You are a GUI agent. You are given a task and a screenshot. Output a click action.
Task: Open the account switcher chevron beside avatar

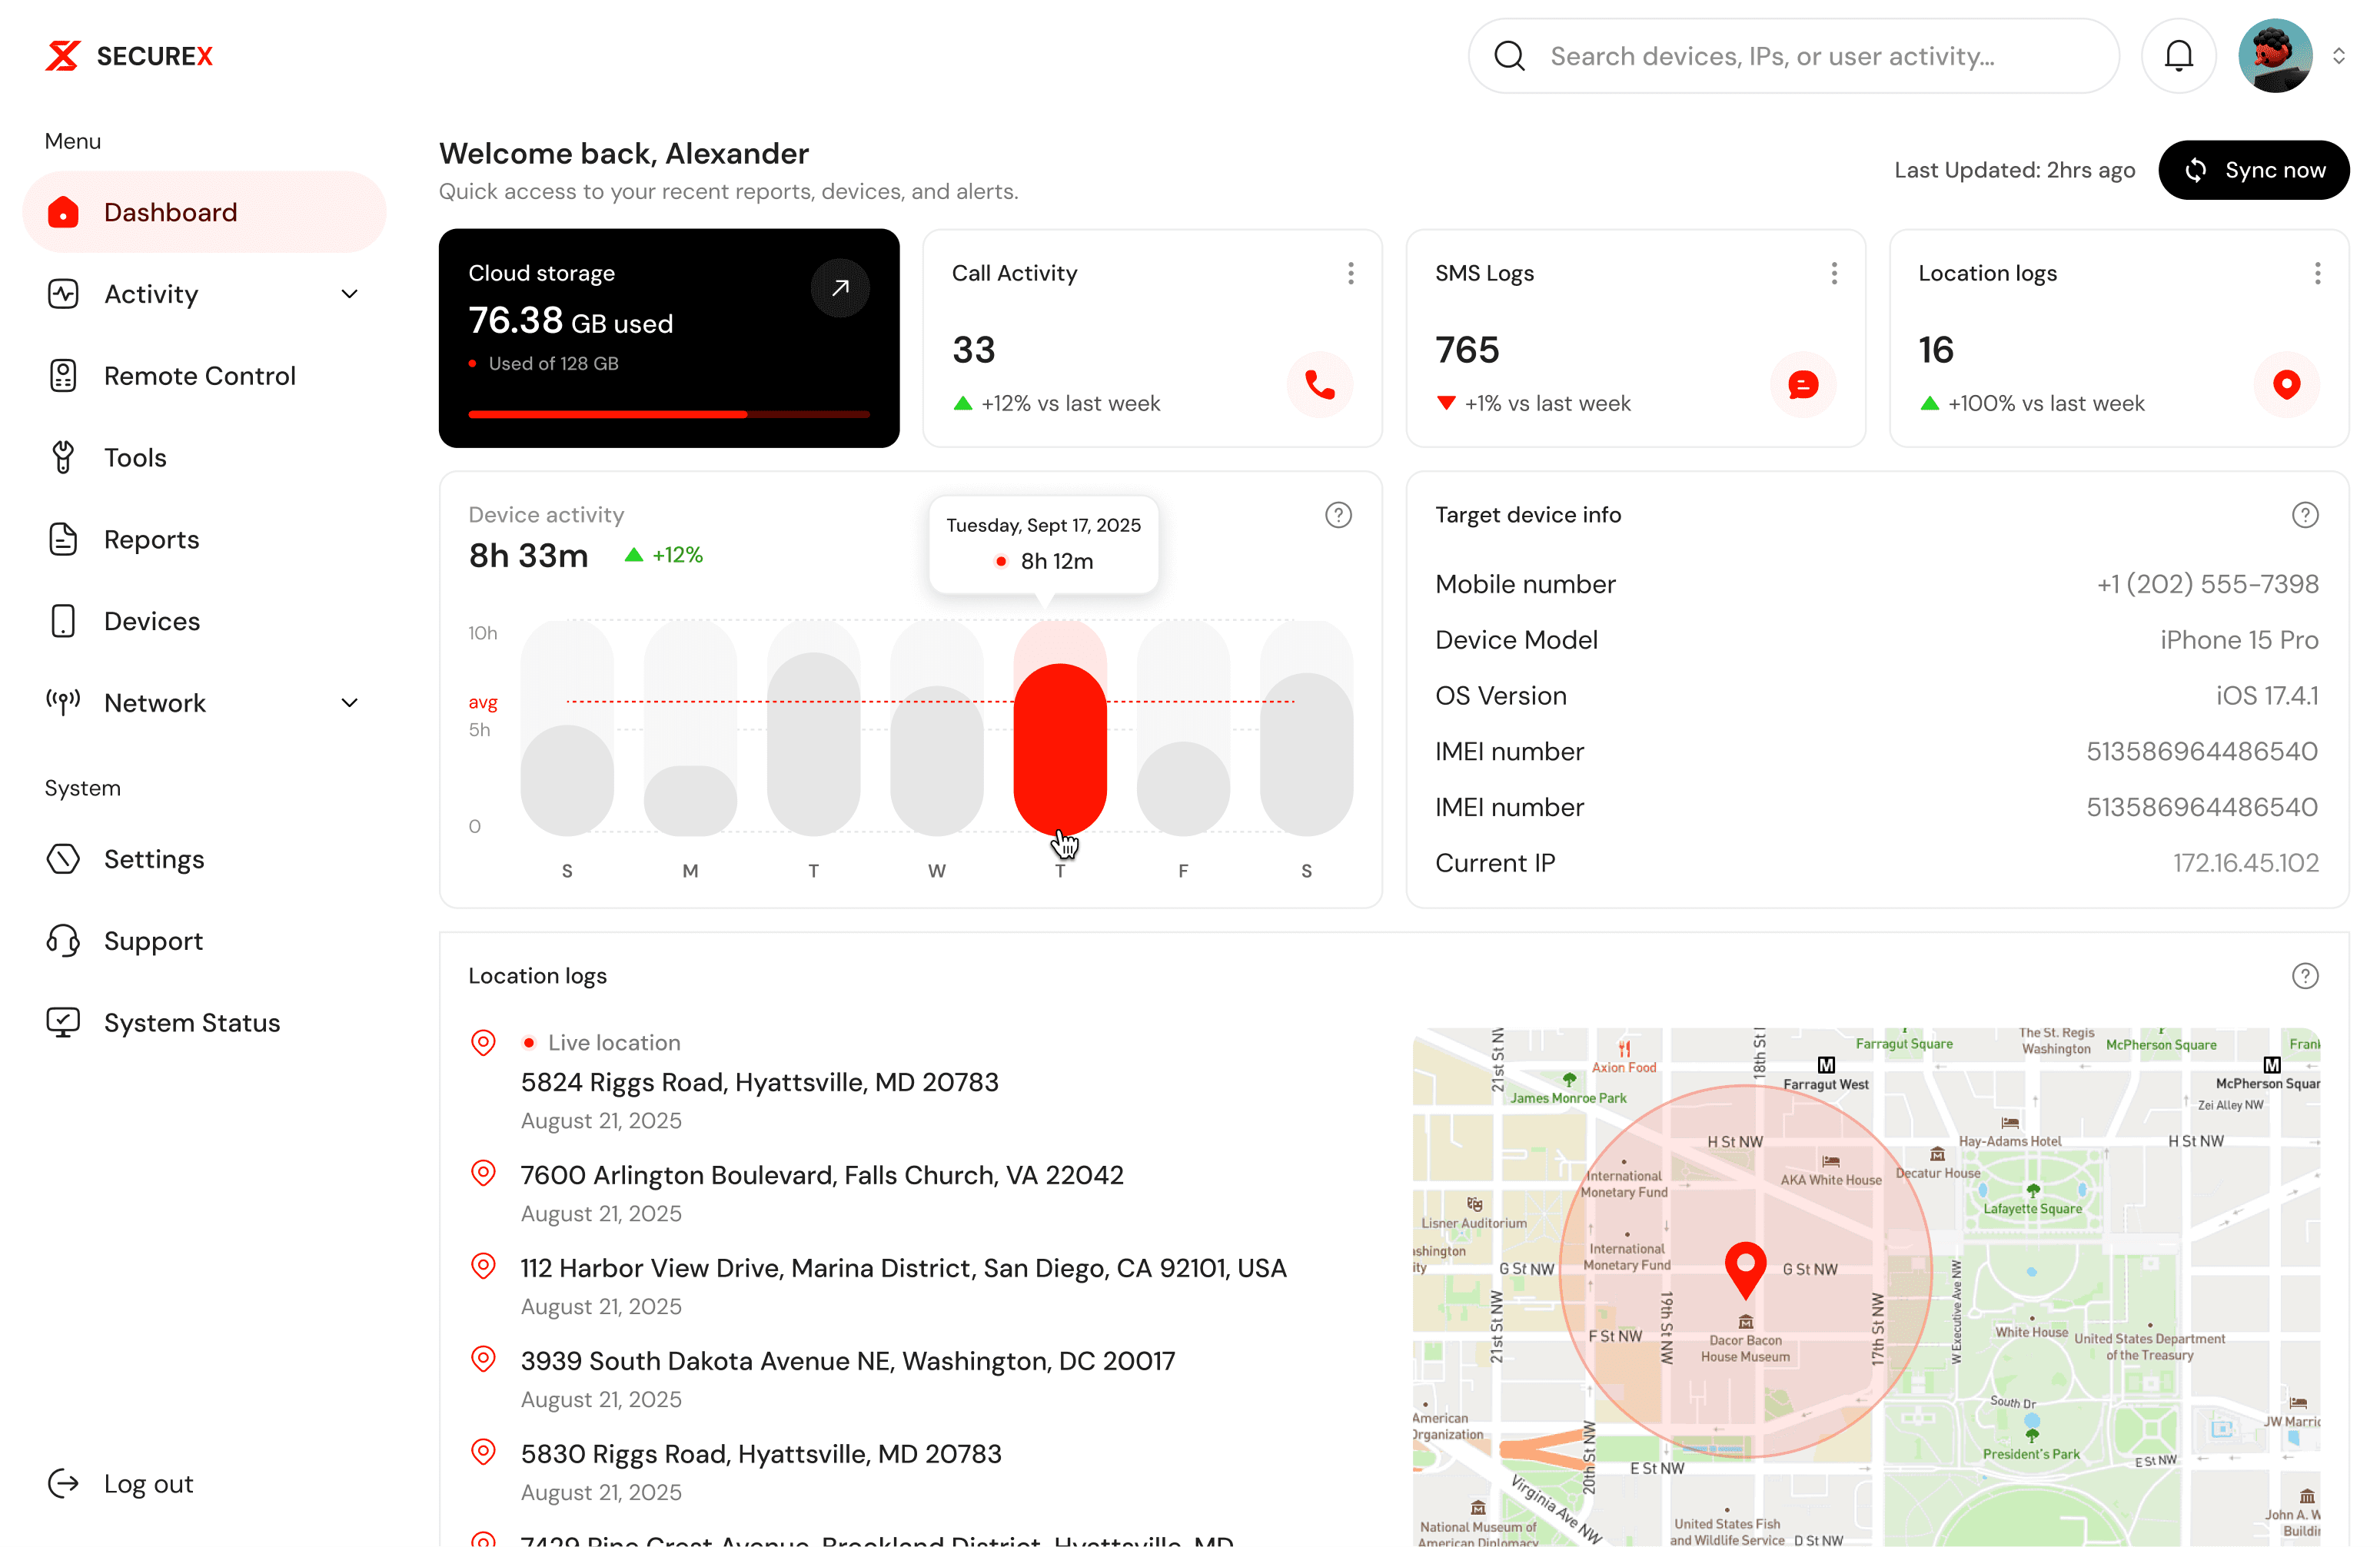coord(2338,56)
